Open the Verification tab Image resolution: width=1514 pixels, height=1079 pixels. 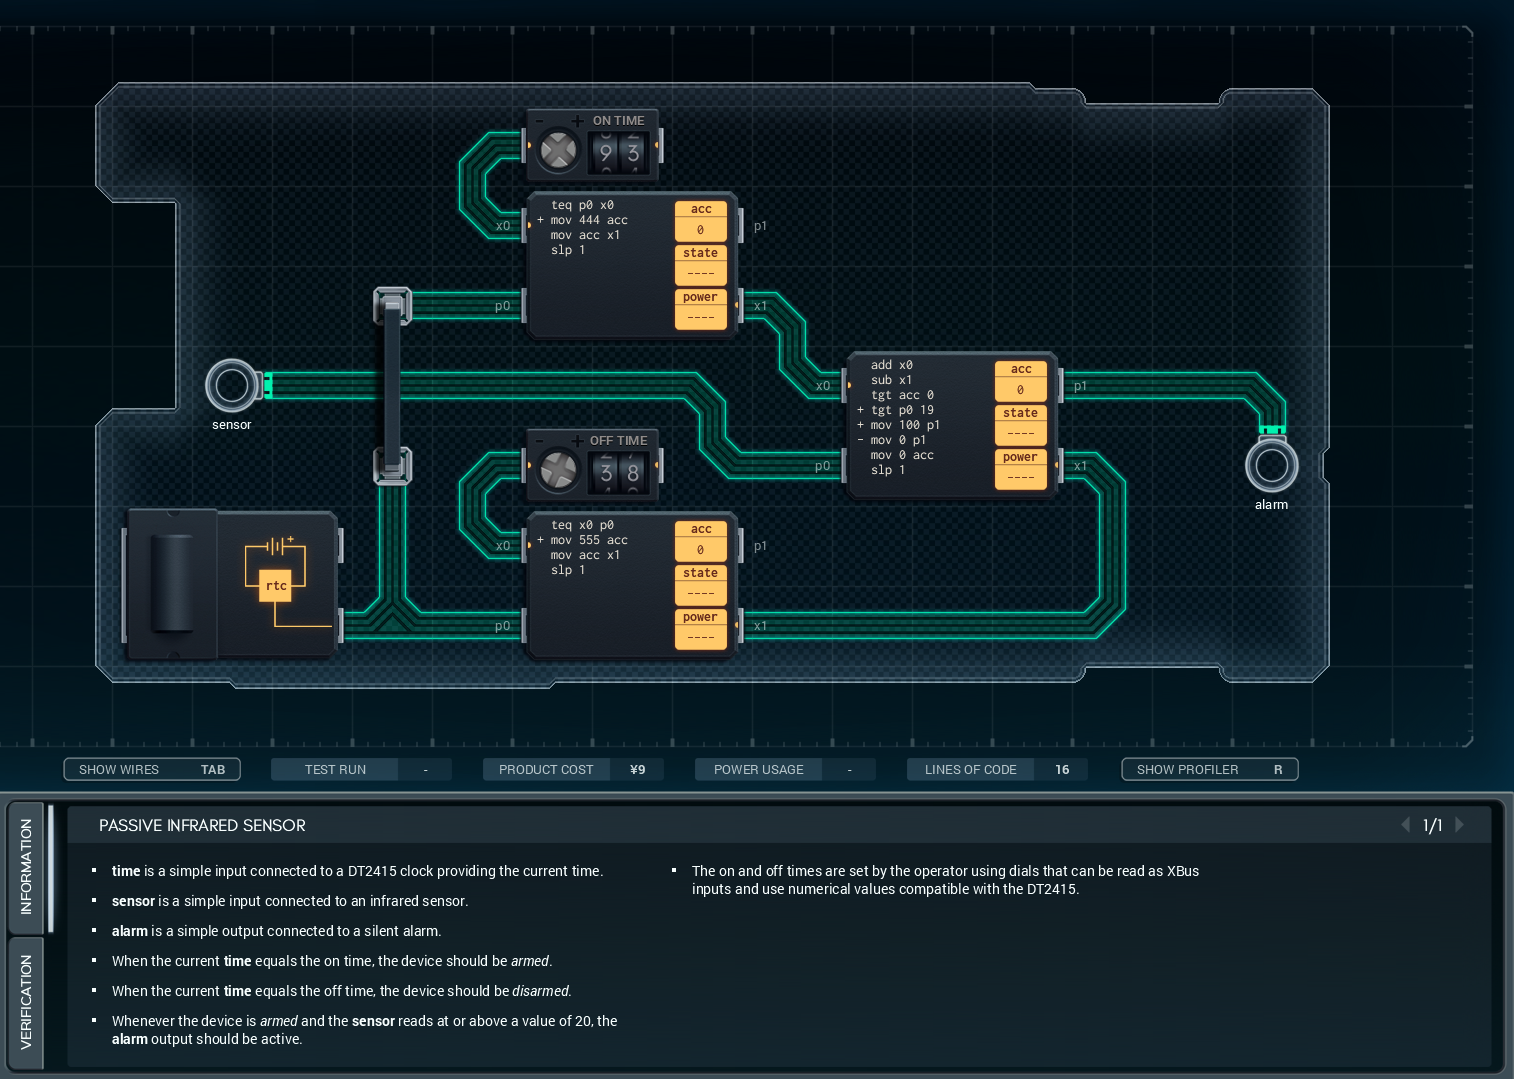[26, 1001]
